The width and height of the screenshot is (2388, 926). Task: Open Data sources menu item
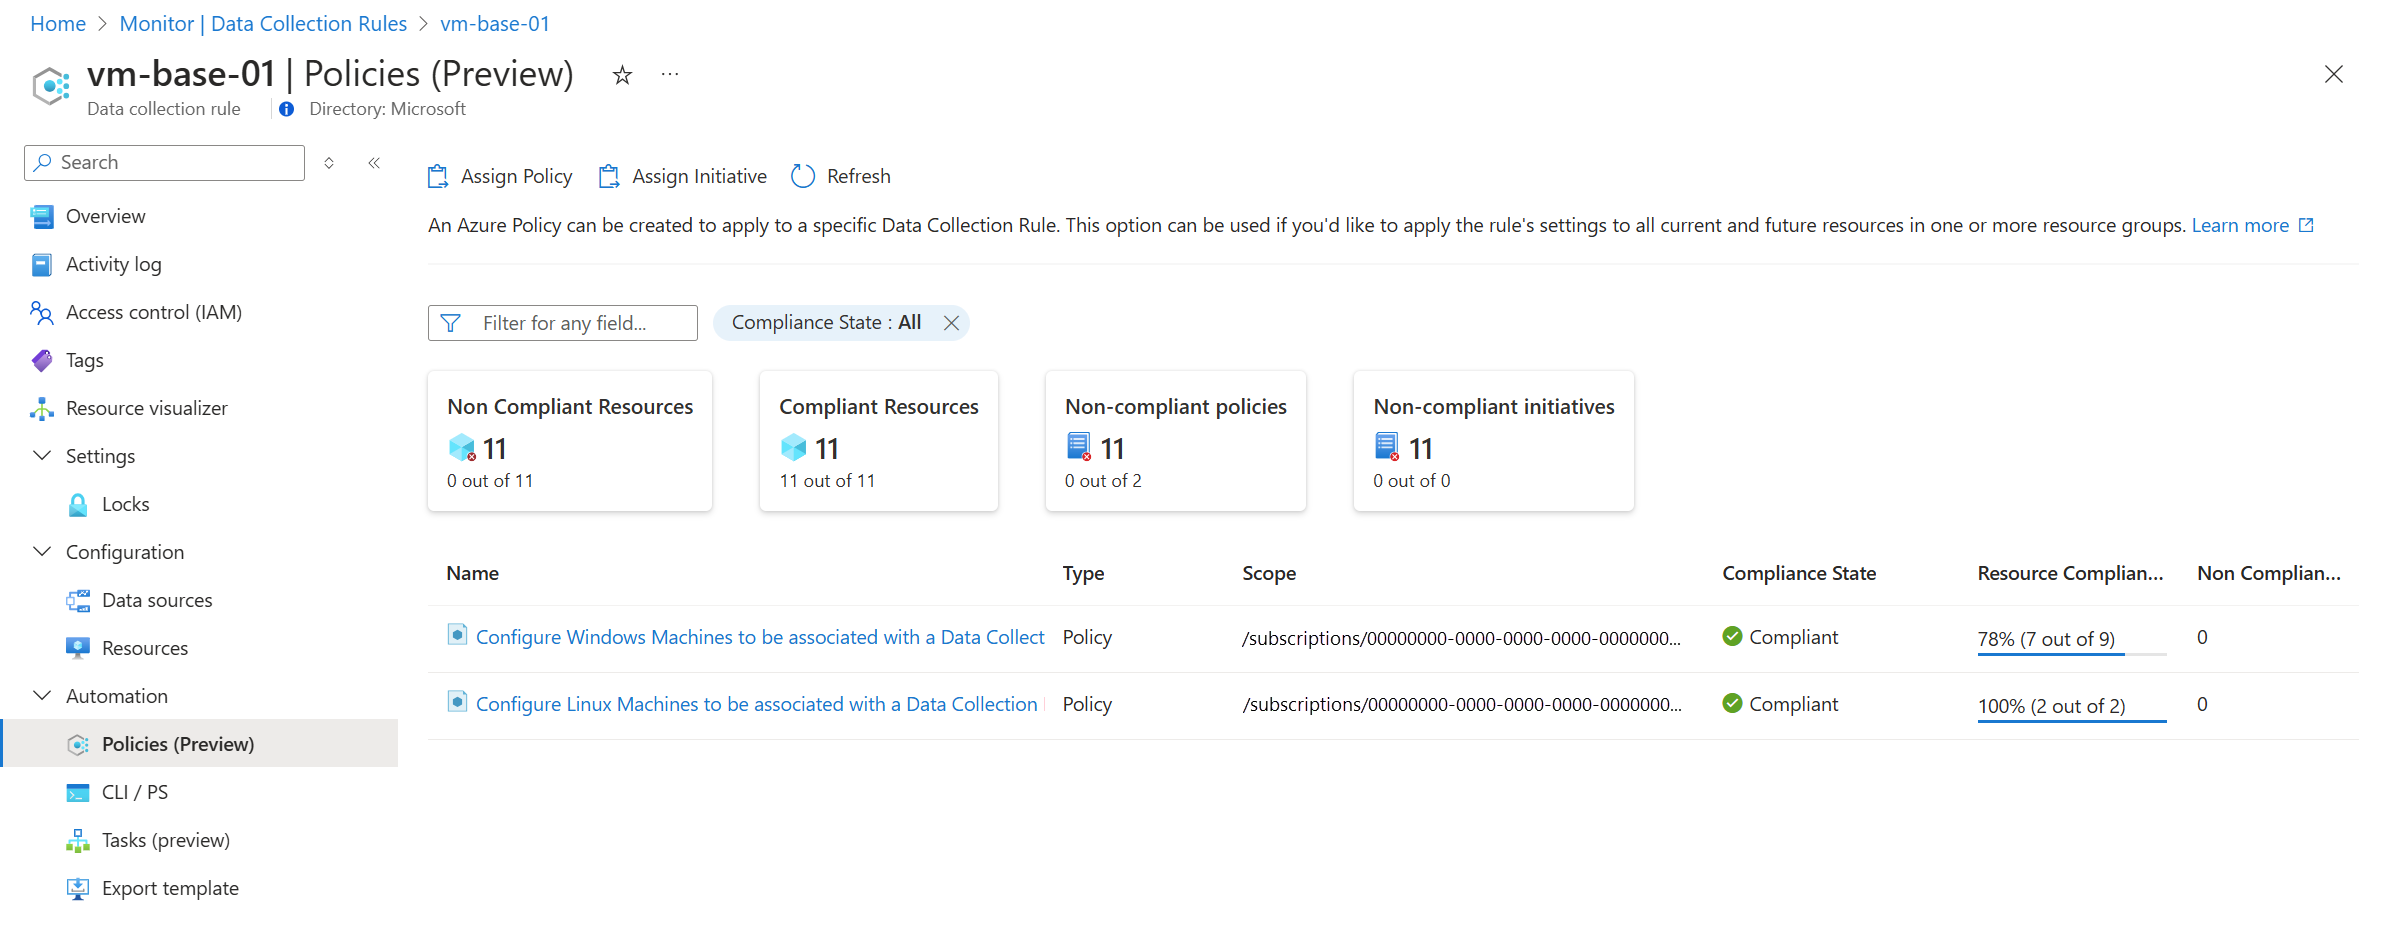click(157, 601)
